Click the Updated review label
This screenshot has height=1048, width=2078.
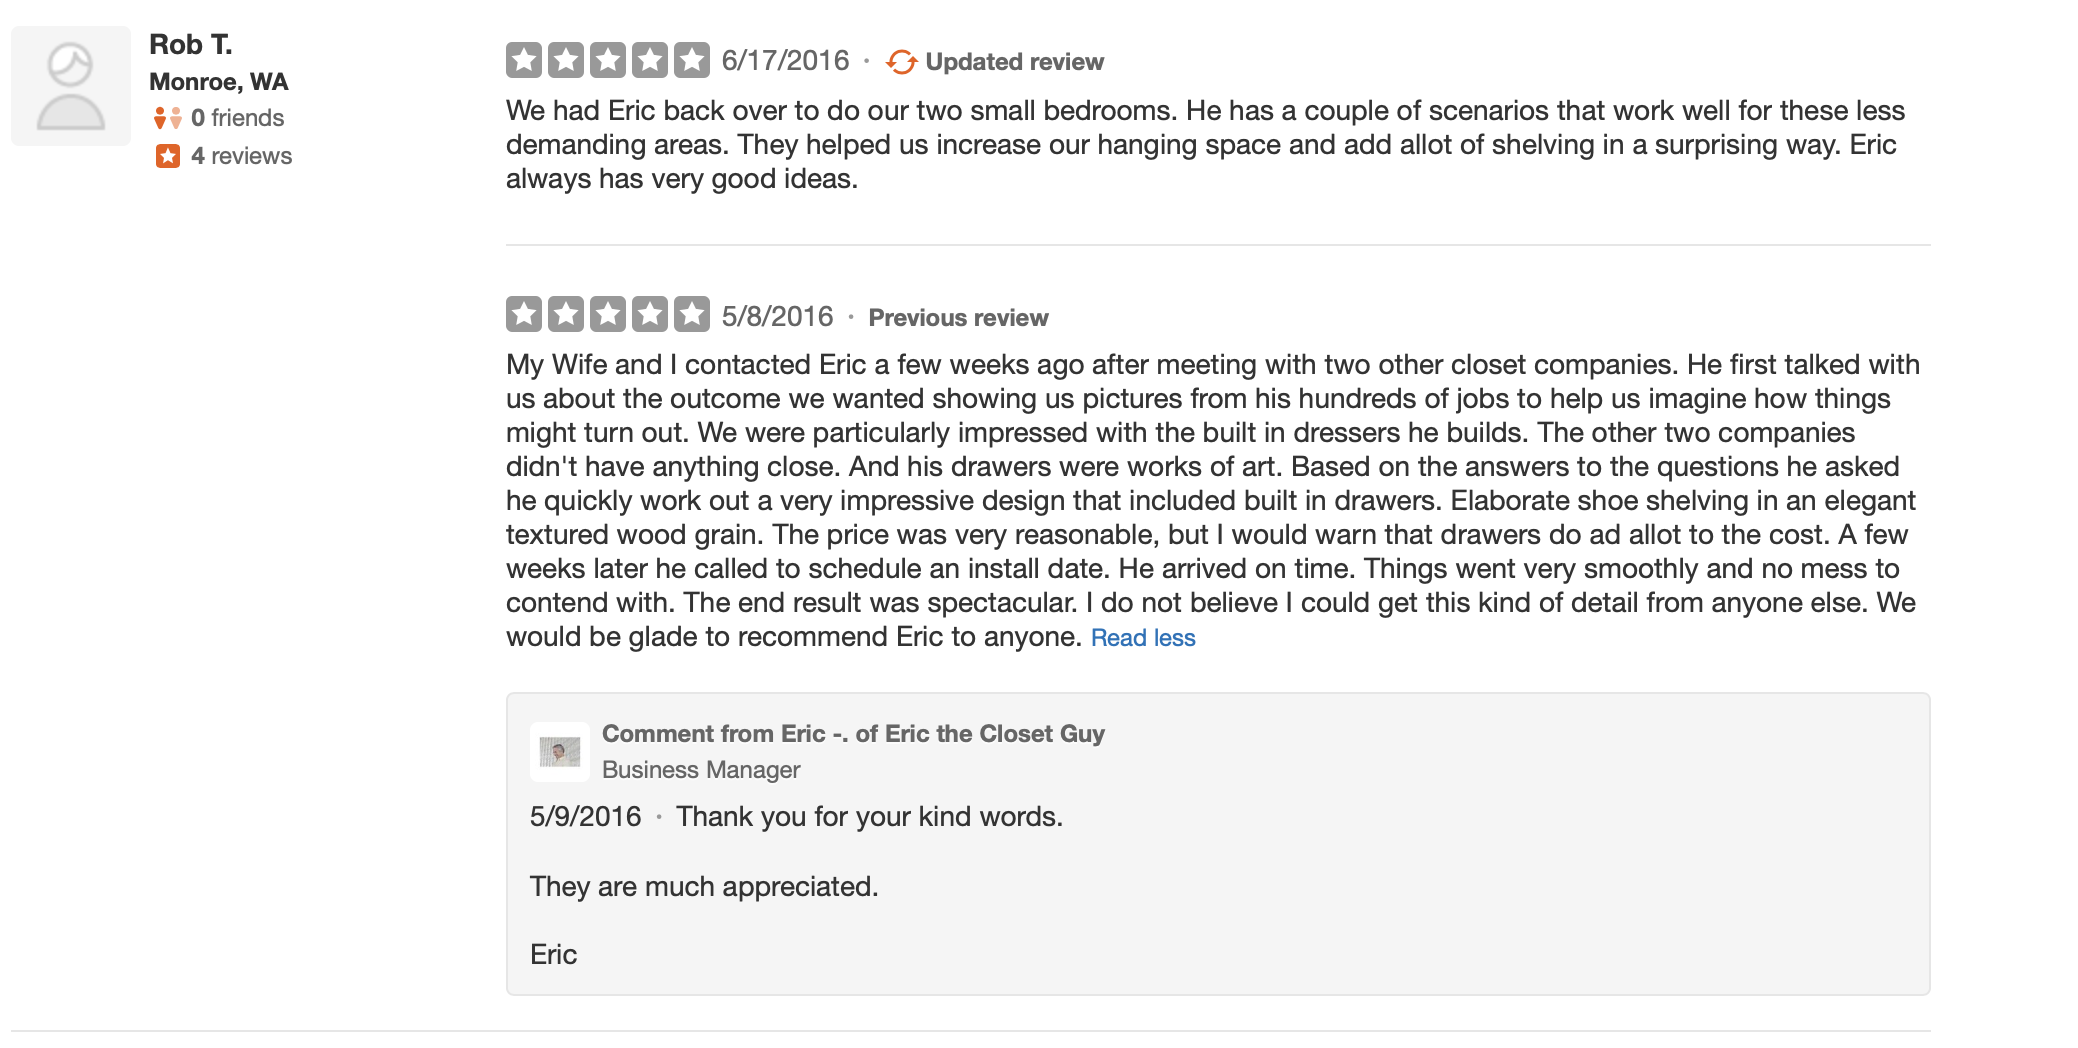click(x=1015, y=62)
